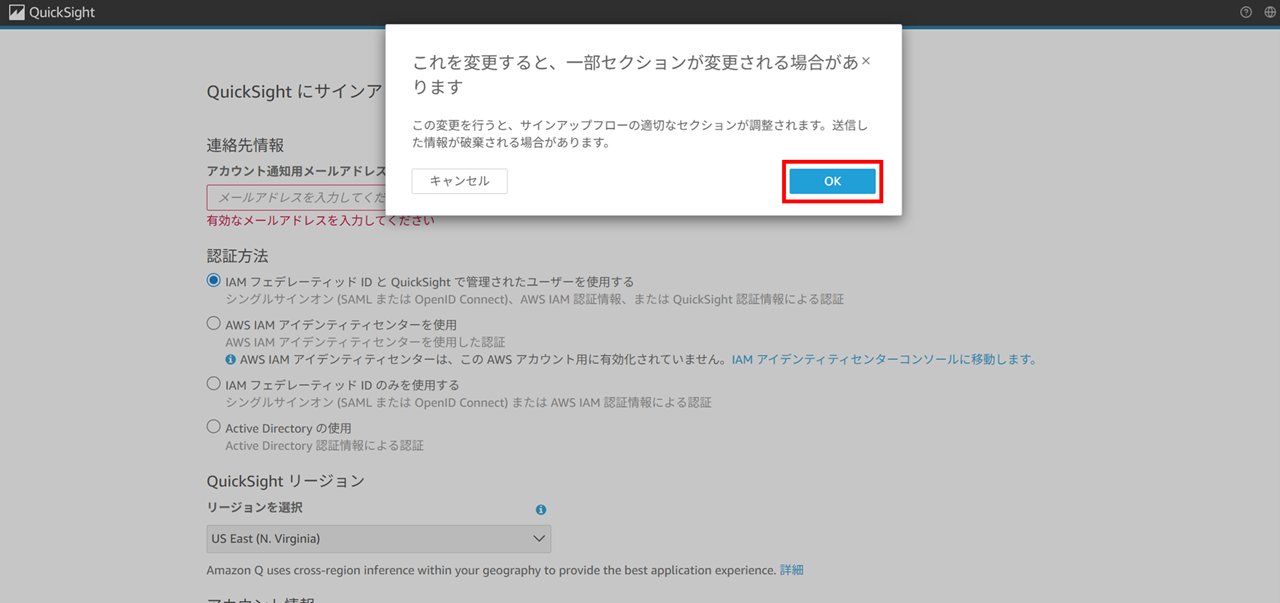Open the US East (N. Virginia) region dropdown

click(379, 539)
